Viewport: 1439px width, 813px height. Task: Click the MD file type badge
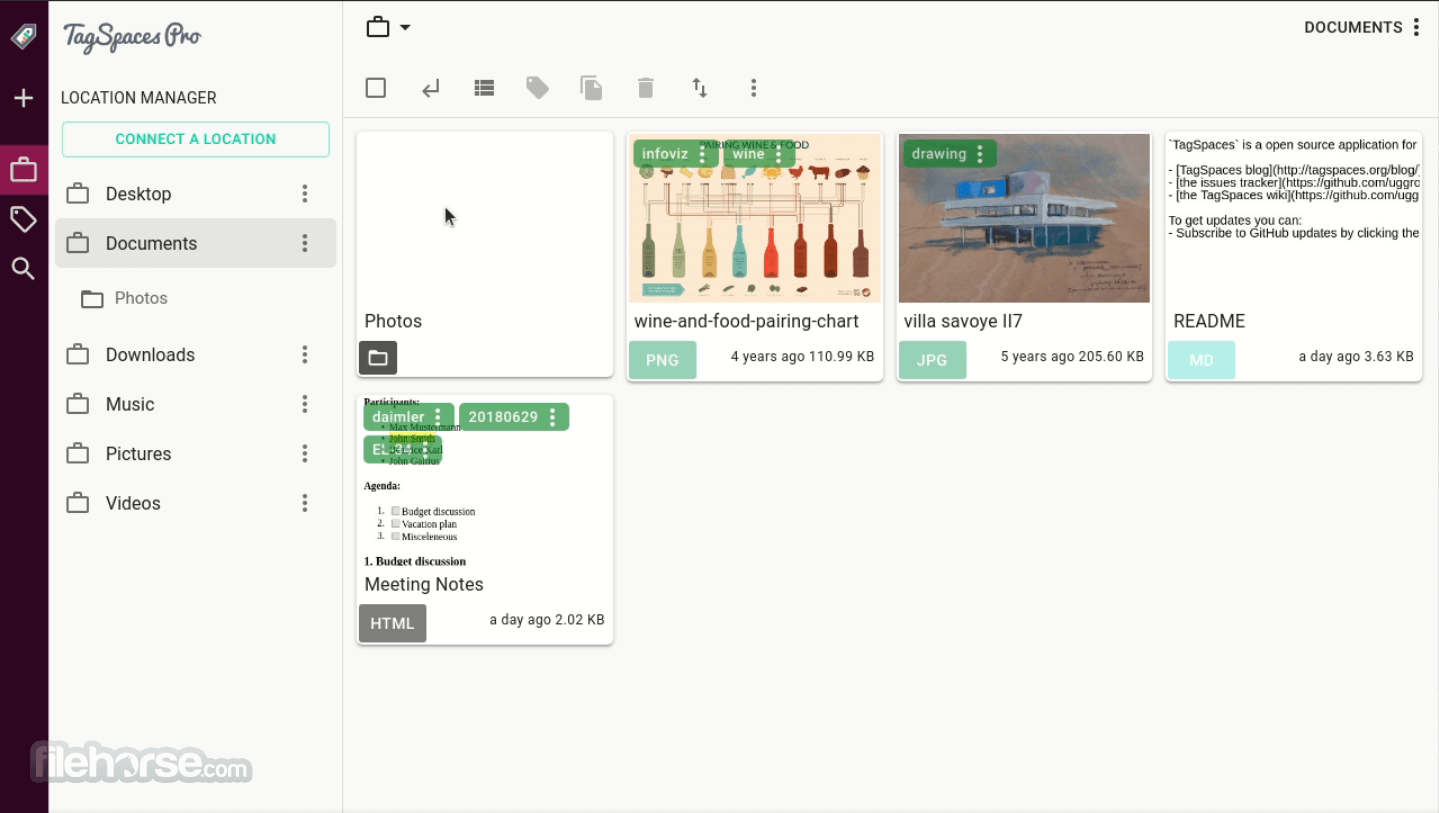click(x=1201, y=360)
